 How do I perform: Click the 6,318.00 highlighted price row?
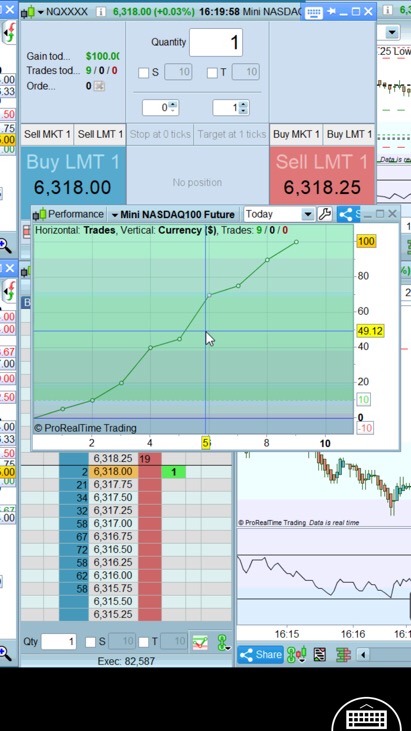(113, 472)
